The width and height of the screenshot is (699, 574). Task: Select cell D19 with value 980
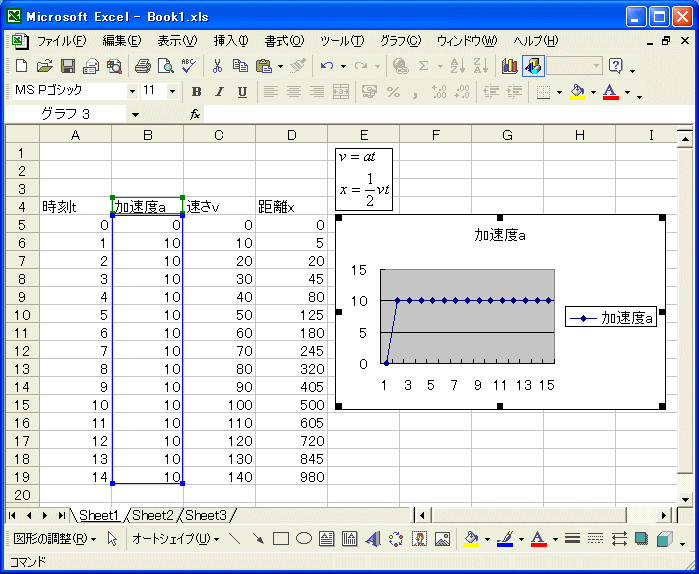292,477
